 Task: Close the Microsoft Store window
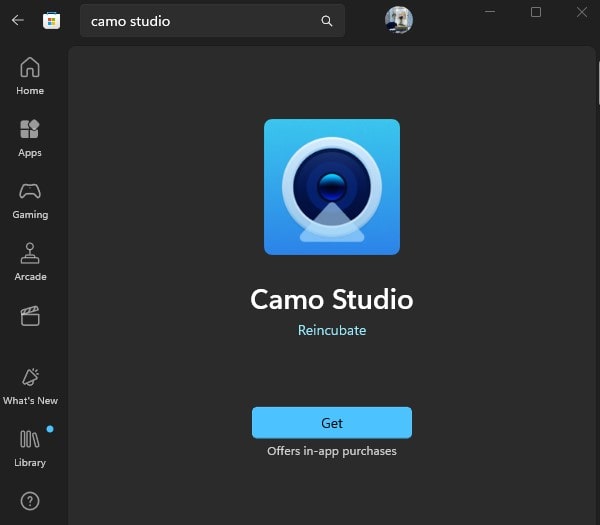pos(582,12)
